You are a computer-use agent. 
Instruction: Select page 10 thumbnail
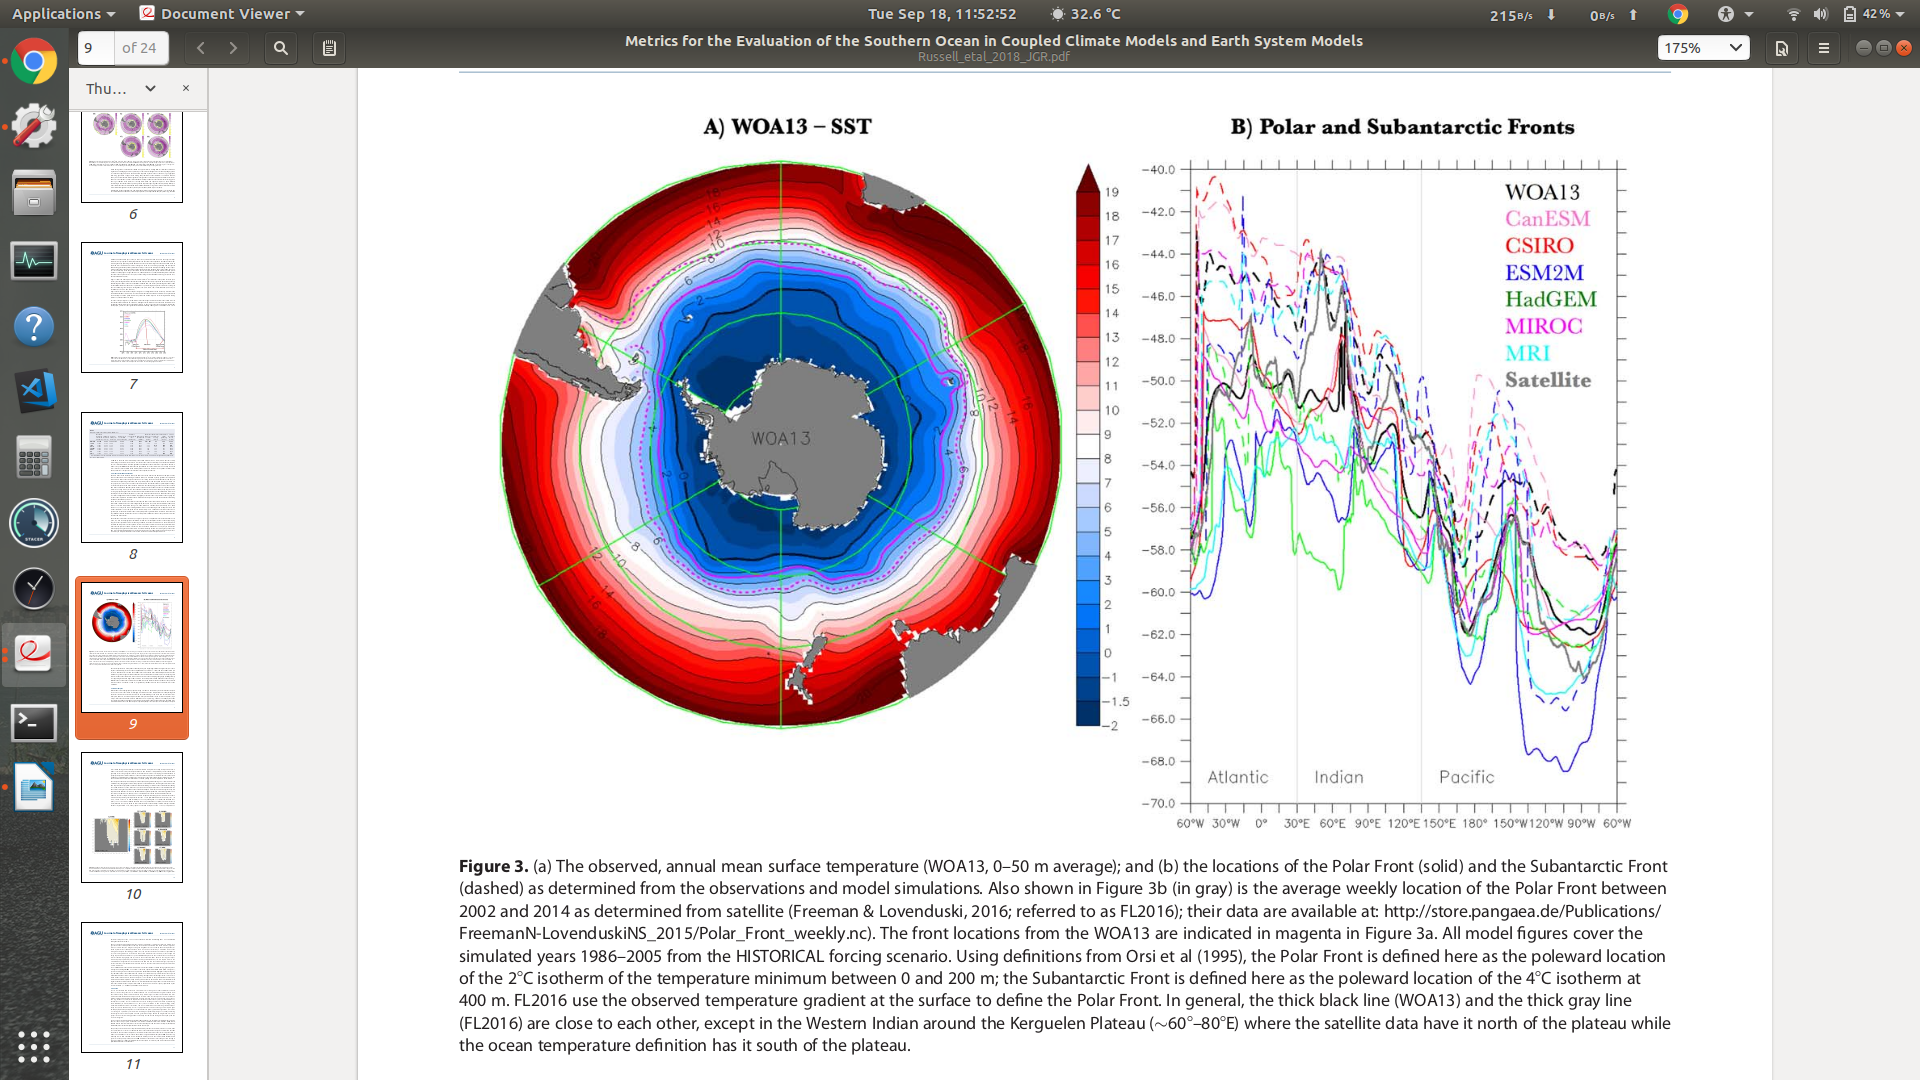click(x=132, y=817)
